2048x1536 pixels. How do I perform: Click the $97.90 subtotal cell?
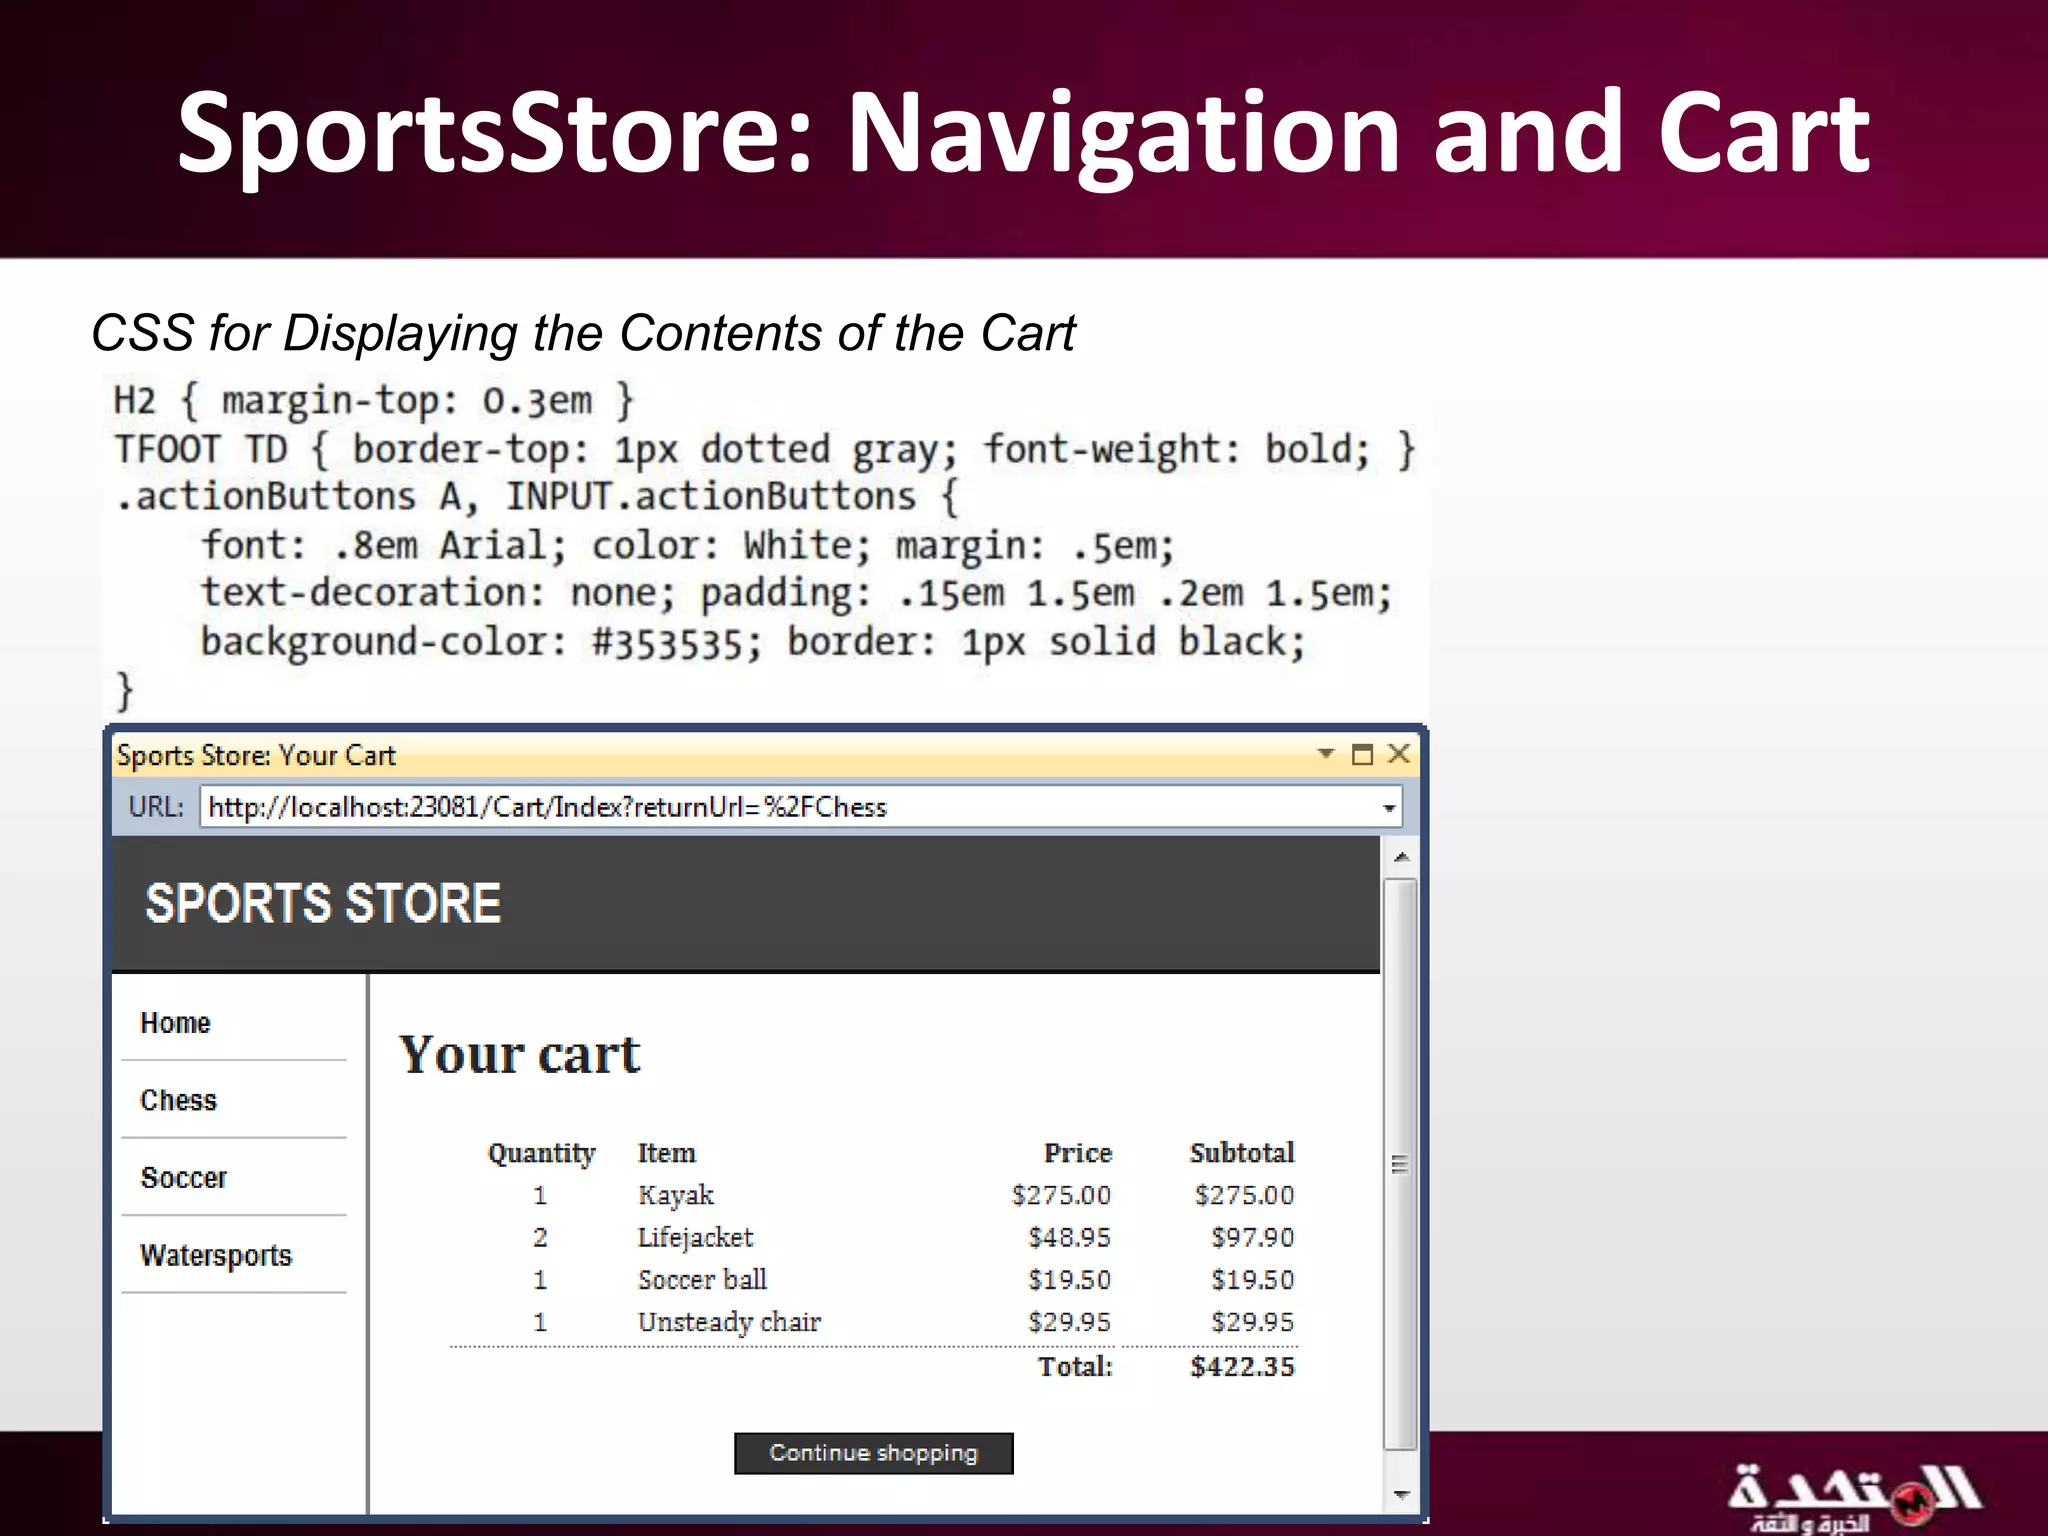(1253, 1238)
